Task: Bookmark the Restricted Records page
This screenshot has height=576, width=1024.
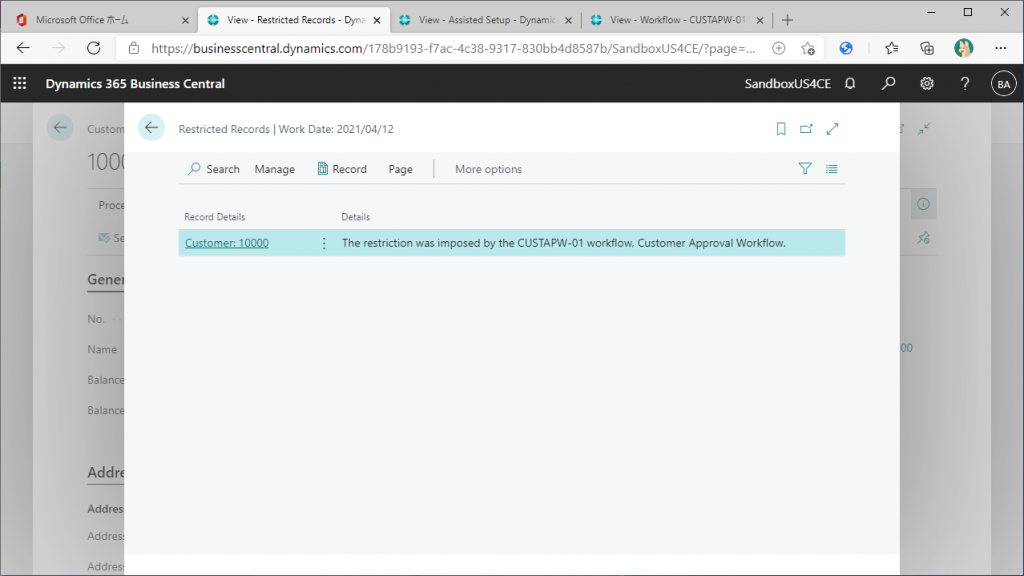Action: tap(781, 129)
